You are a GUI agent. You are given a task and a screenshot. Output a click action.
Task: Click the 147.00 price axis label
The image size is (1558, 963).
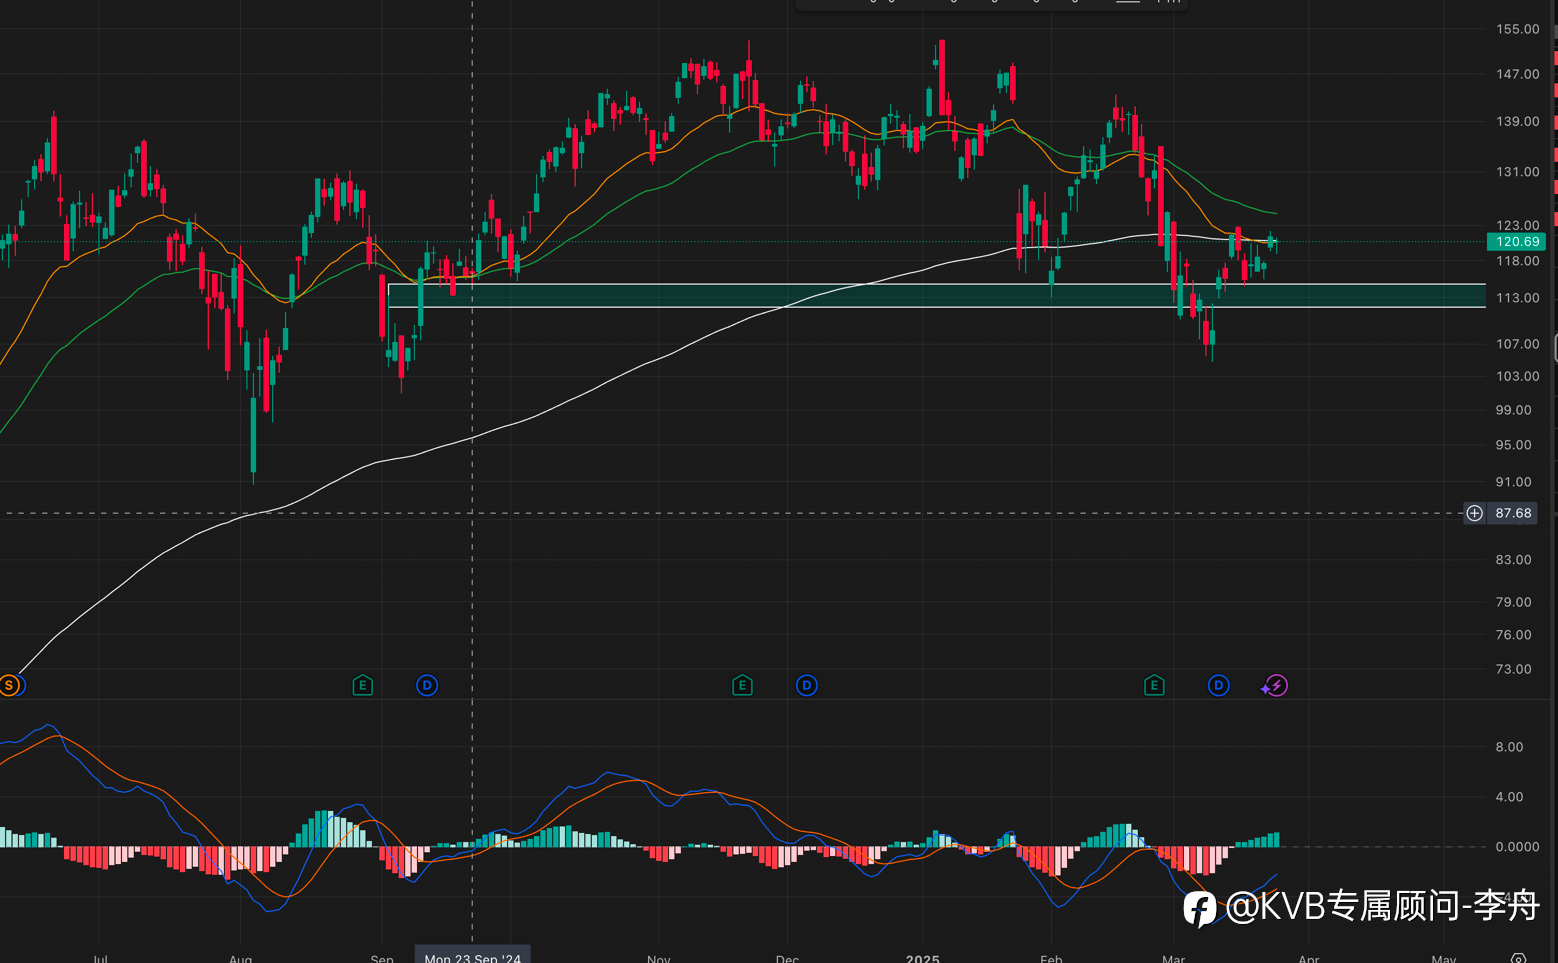pos(1517,74)
